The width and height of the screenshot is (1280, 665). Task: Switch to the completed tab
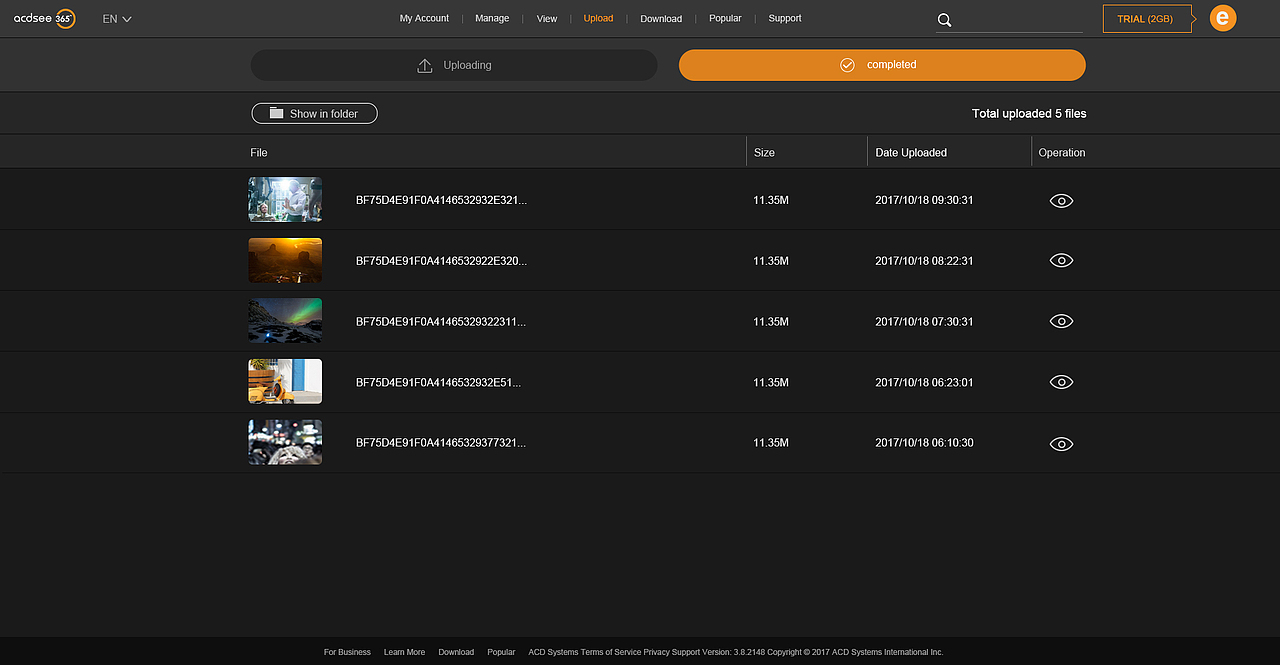pos(882,65)
